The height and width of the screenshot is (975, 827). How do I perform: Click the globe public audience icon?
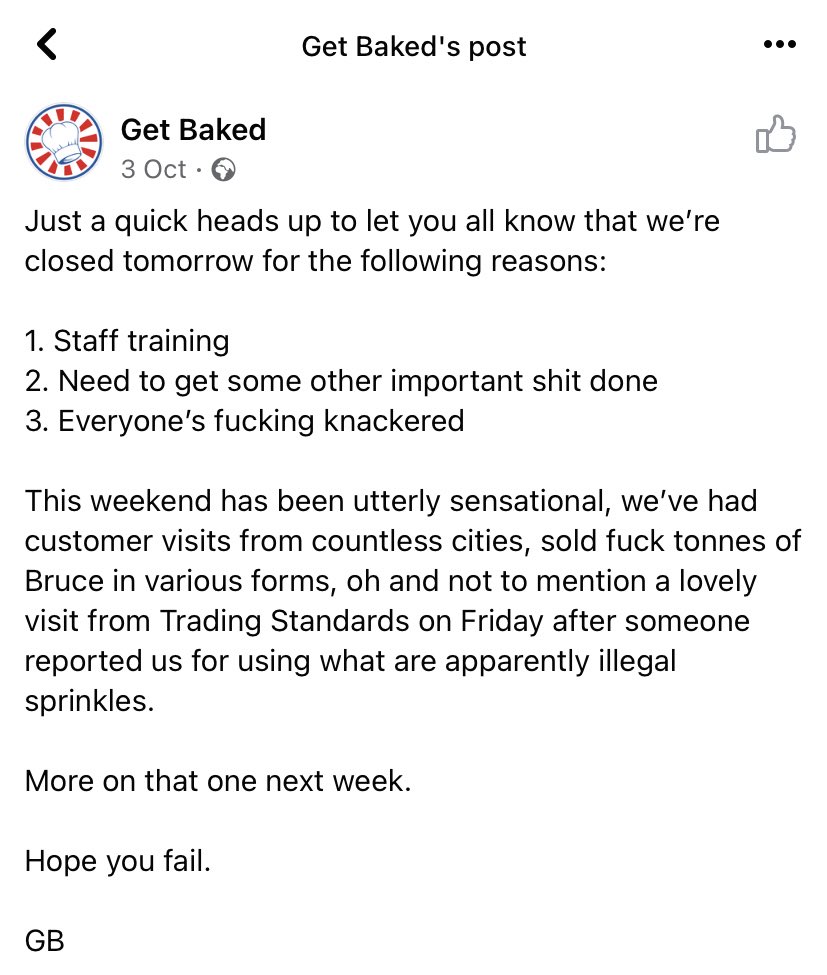tap(225, 170)
